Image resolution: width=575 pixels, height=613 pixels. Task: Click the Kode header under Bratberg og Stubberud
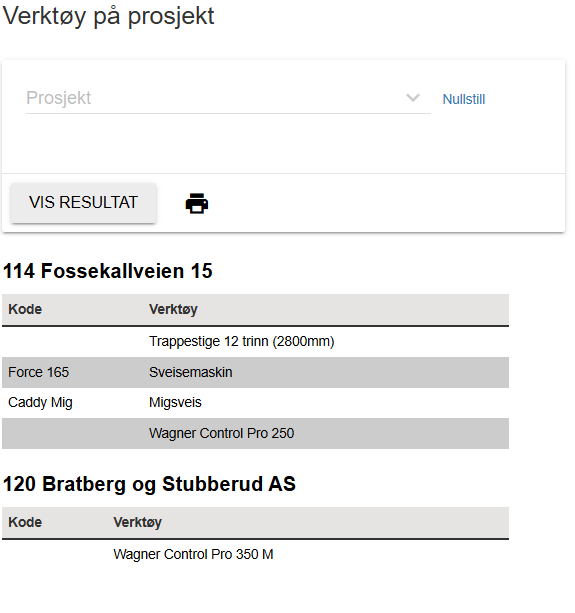point(25,522)
